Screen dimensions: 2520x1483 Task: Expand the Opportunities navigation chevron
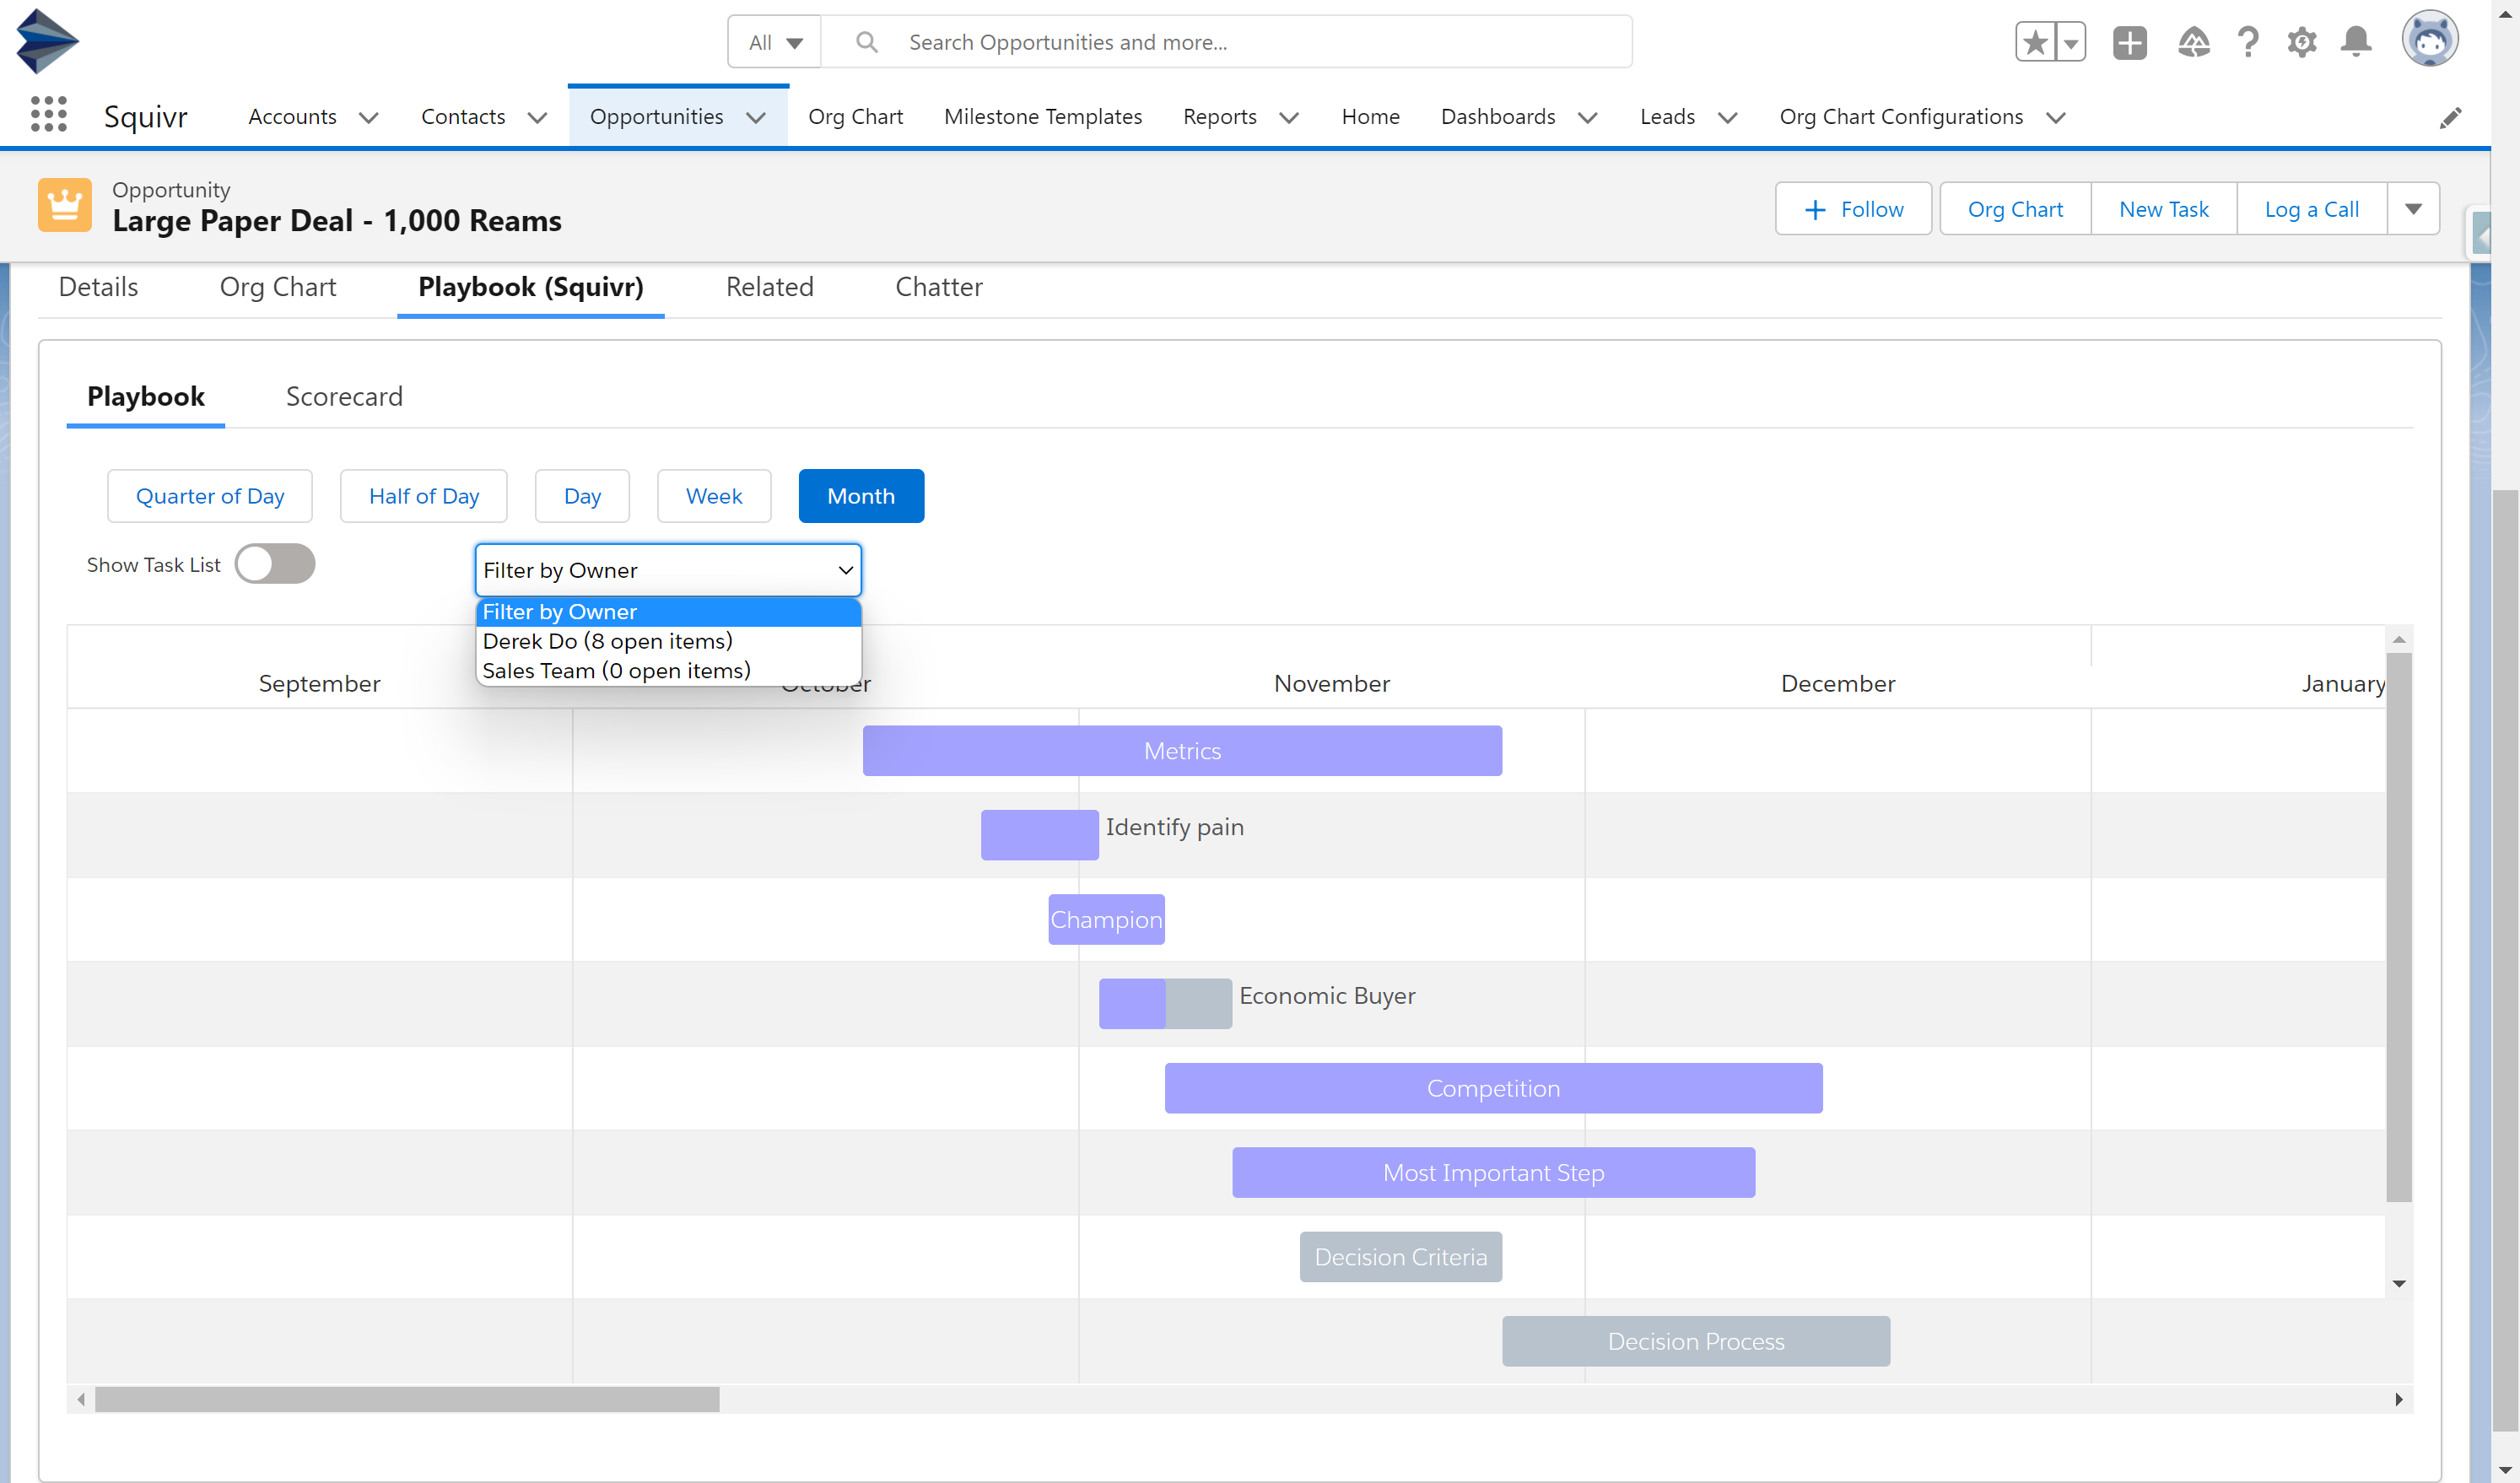pyautogui.click(x=756, y=118)
